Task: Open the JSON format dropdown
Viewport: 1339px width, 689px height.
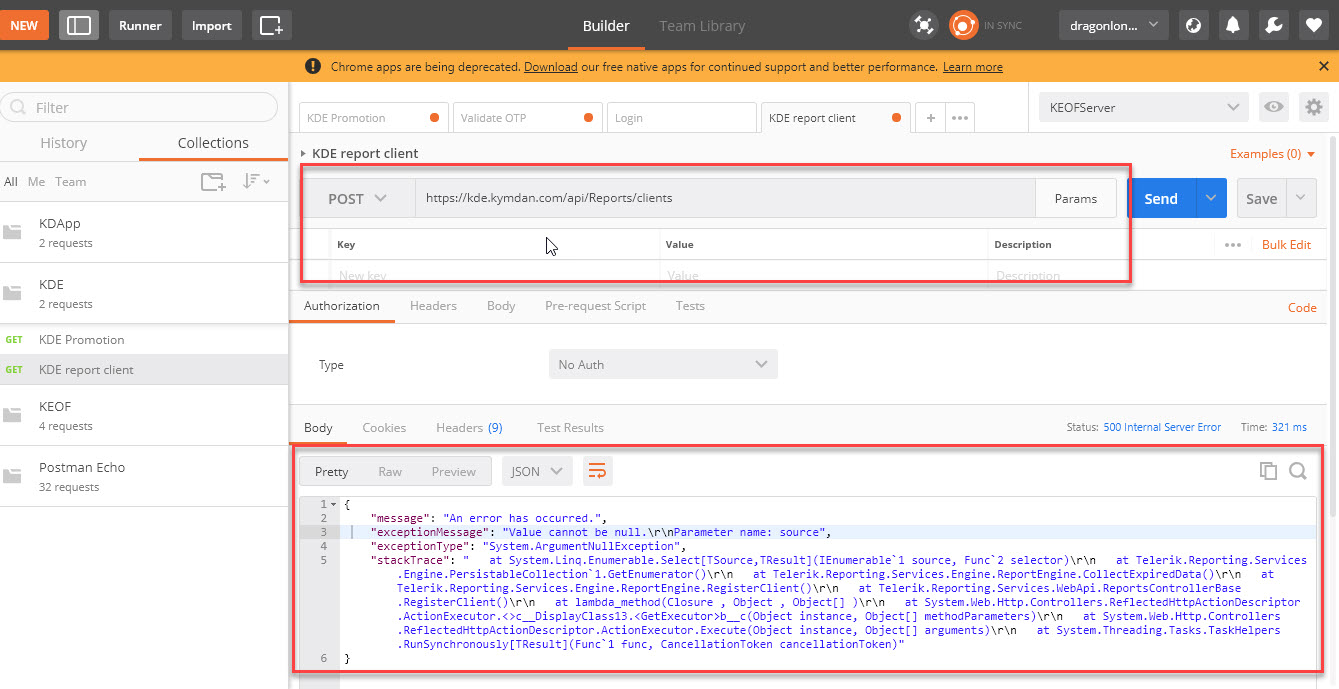Action: [x=537, y=472]
